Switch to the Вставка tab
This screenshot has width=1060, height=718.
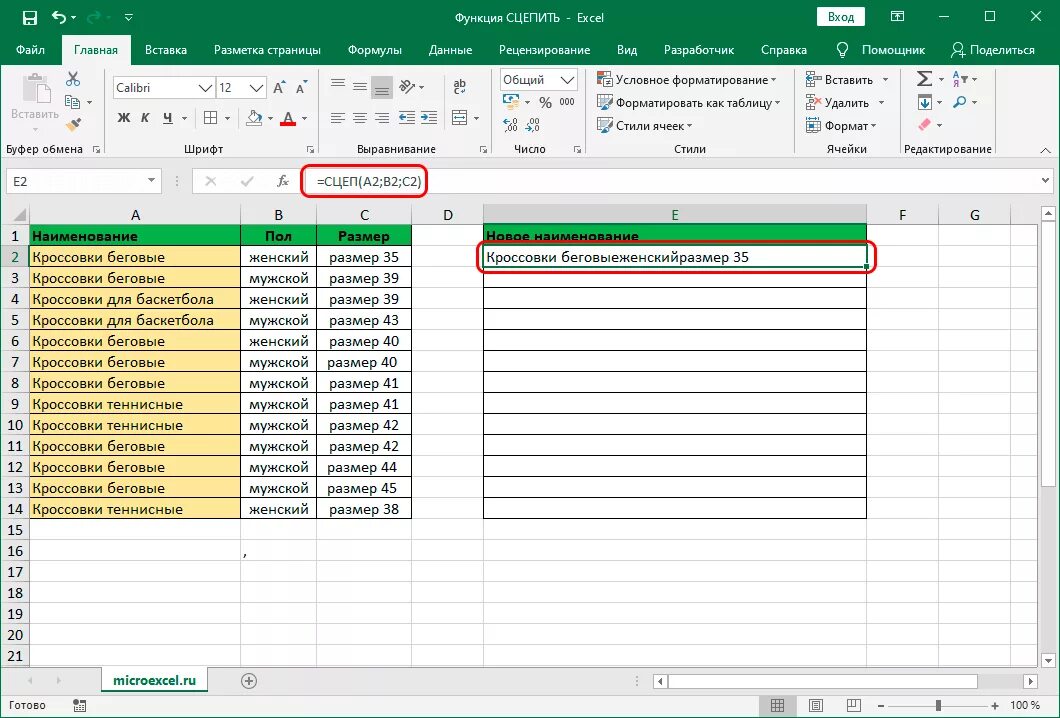166,49
